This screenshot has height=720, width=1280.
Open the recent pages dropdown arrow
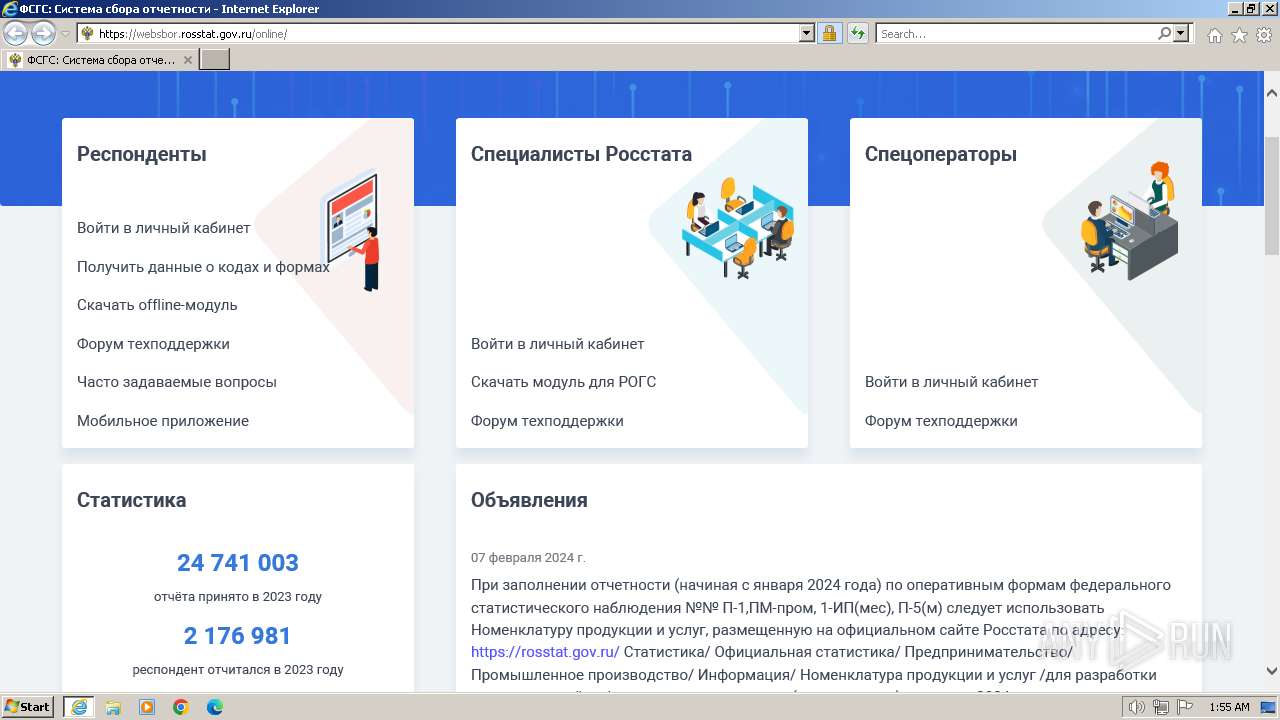tap(65, 34)
